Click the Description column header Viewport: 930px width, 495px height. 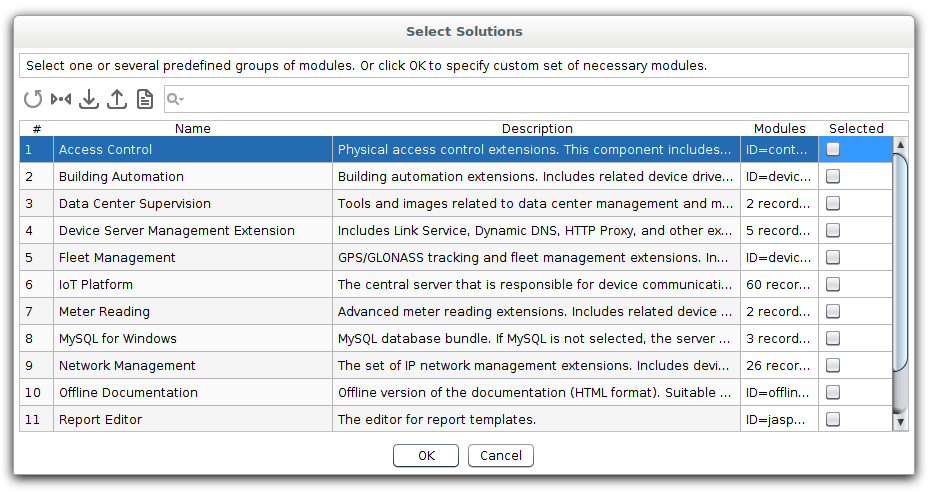tap(537, 128)
